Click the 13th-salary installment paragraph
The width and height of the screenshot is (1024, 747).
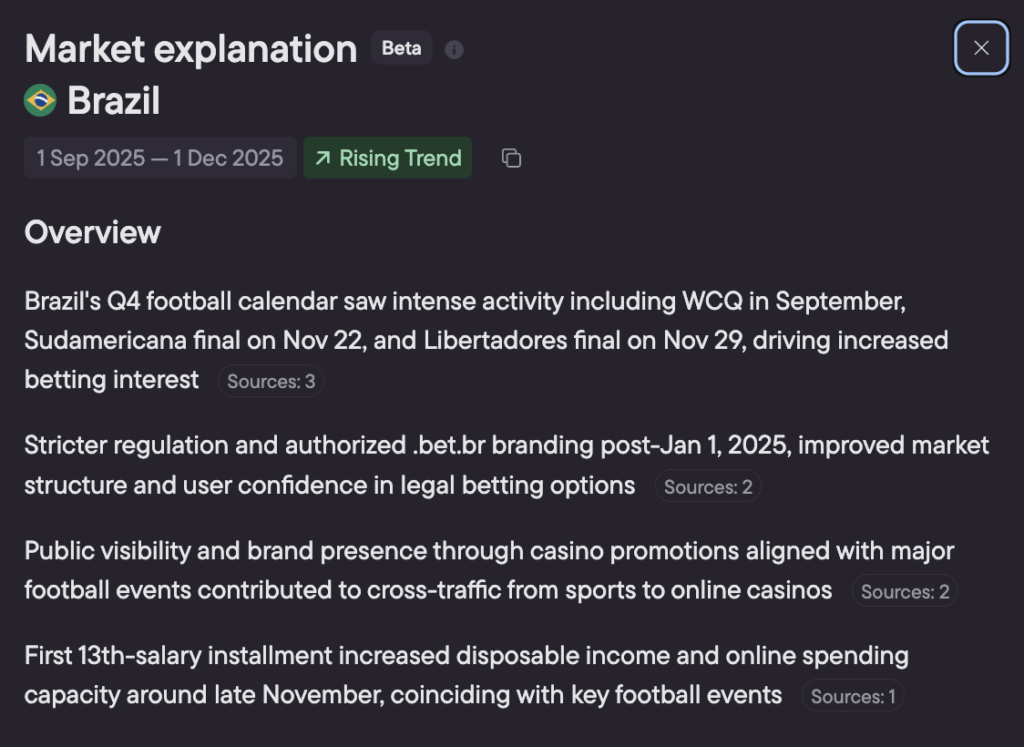click(x=466, y=656)
